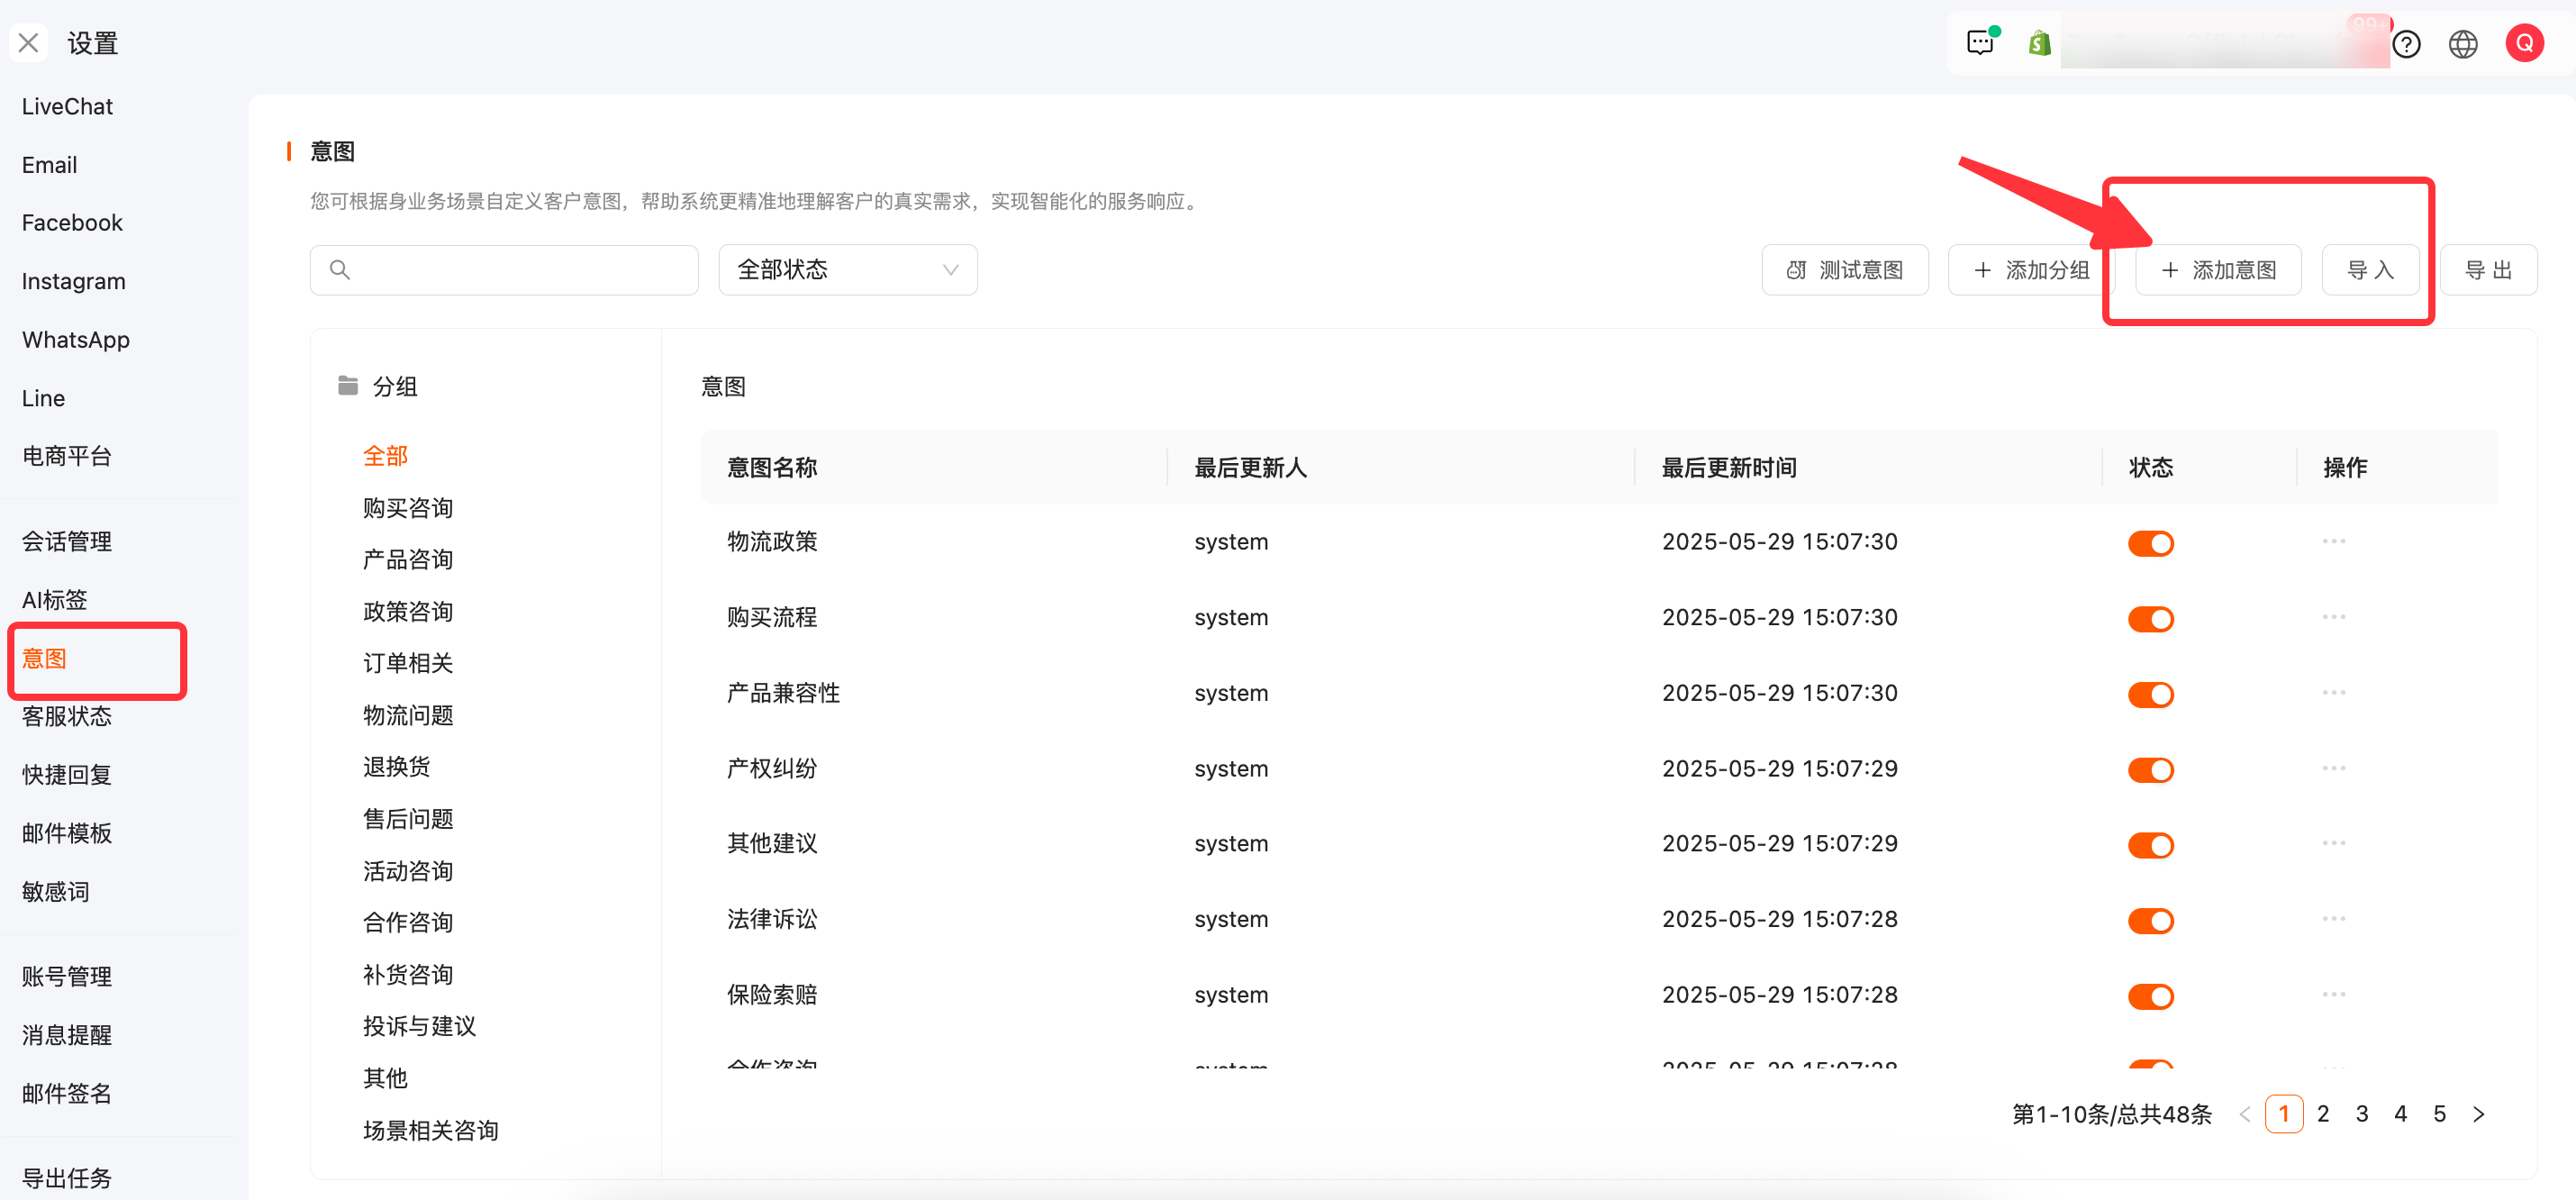This screenshot has width=2576, height=1200.
Task: Open 账号管理 in sidebar
Action: (67, 977)
